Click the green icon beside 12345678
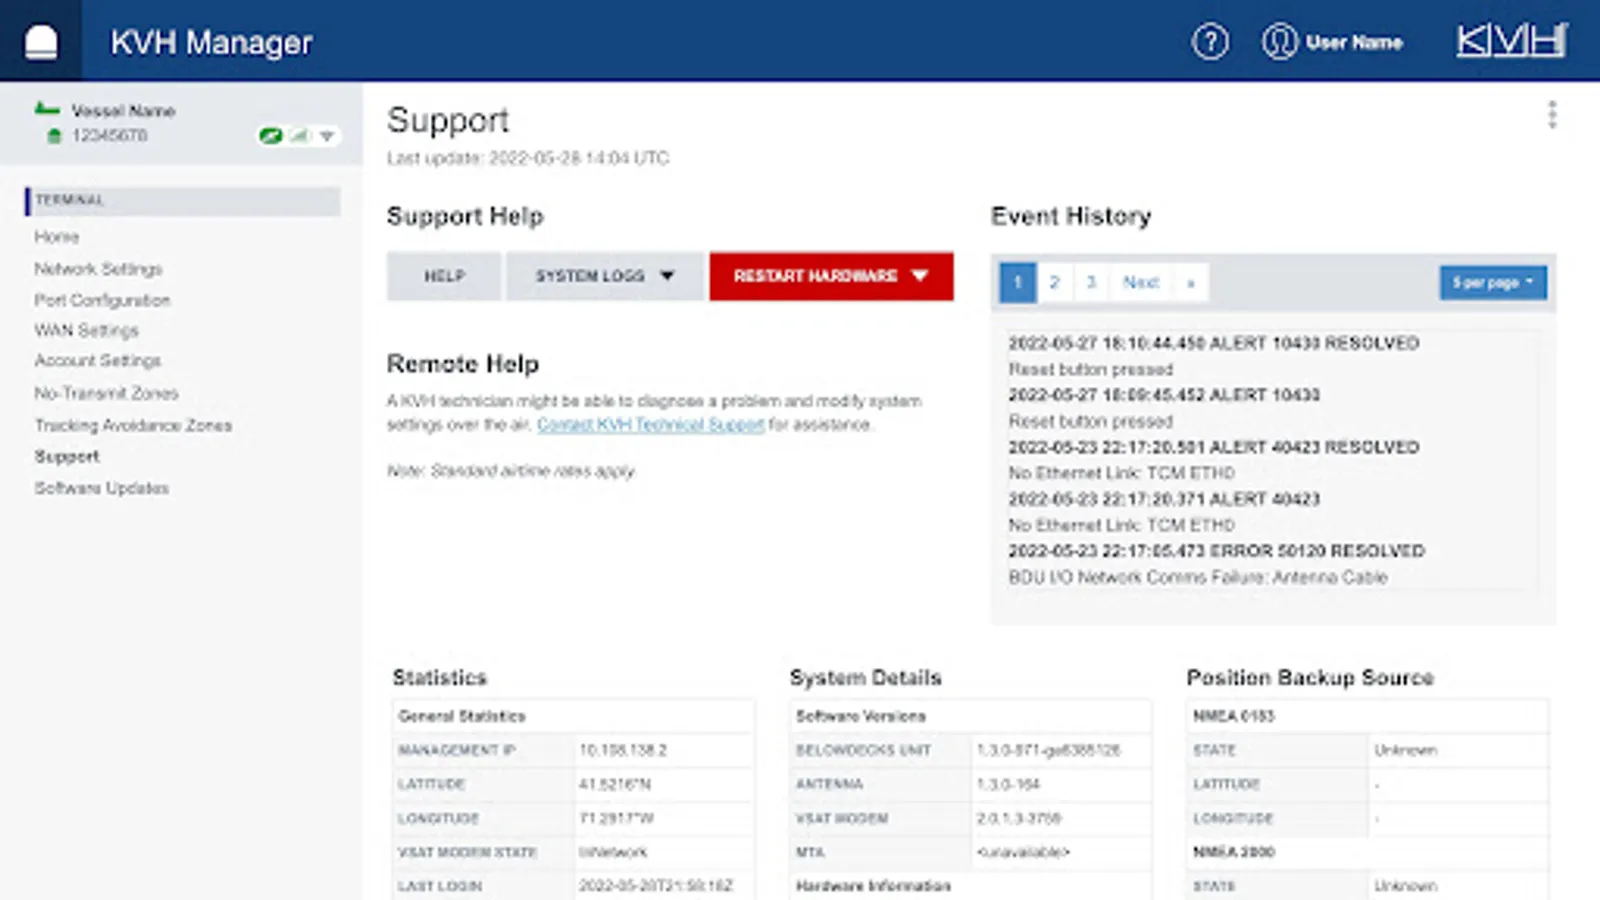1600x900 pixels. [54, 135]
